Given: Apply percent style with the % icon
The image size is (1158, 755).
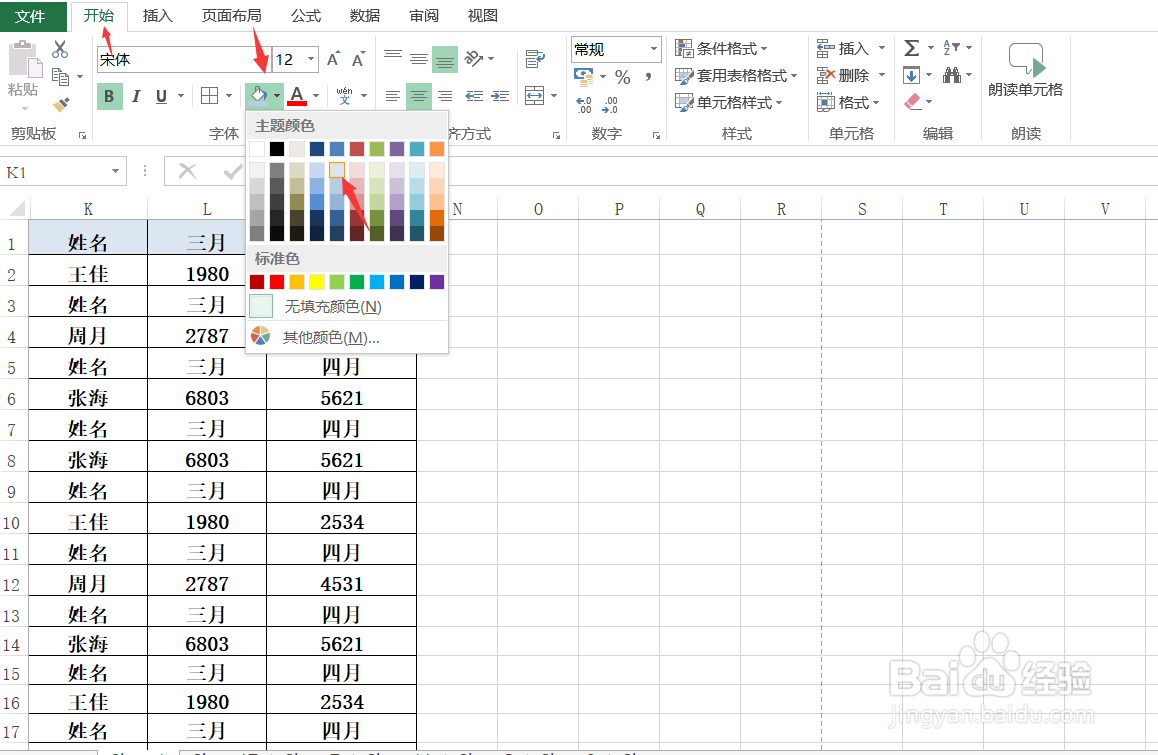Looking at the screenshot, I should click(x=623, y=77).
